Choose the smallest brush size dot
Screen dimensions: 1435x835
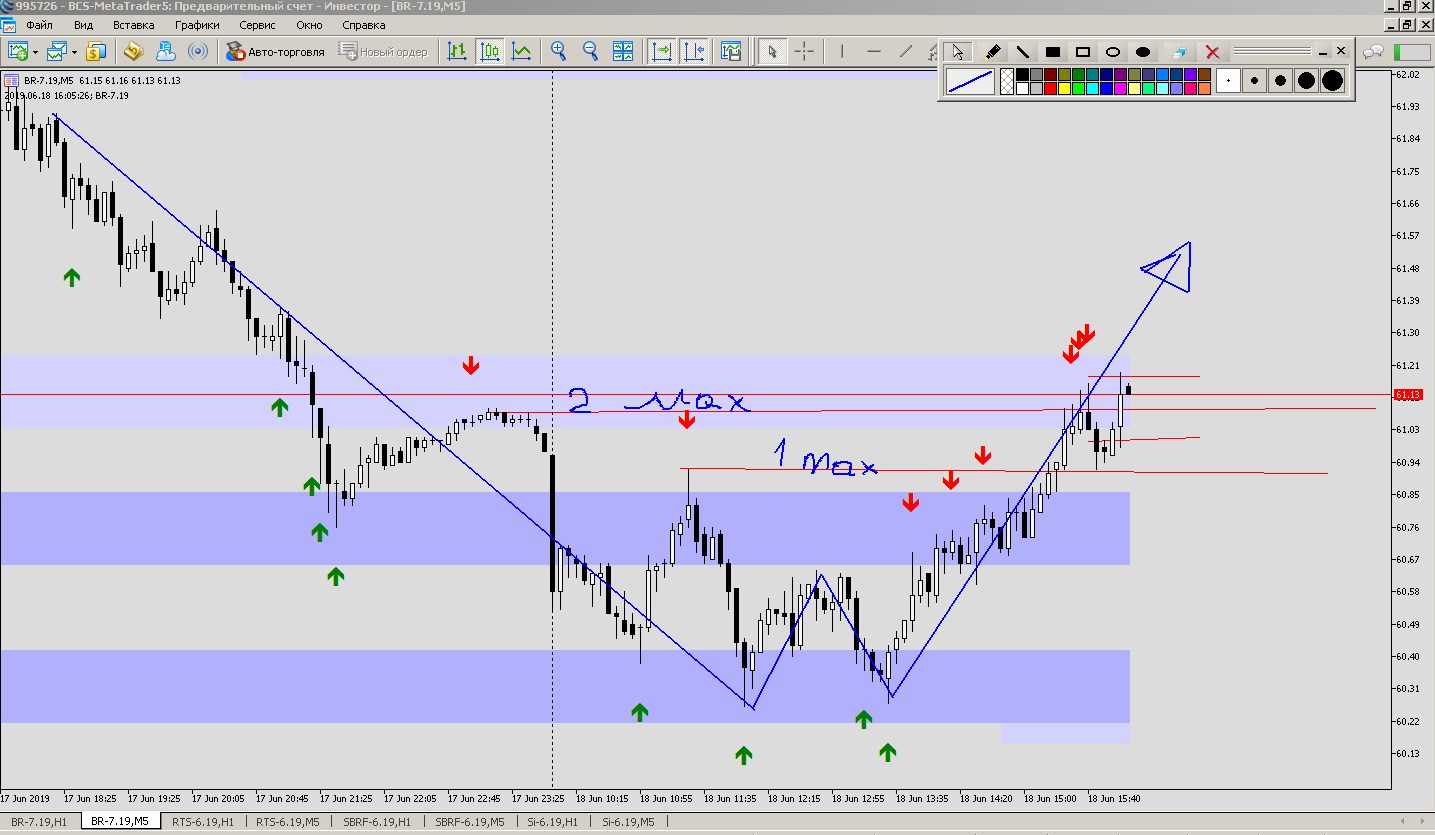(x=1228, y=82)
